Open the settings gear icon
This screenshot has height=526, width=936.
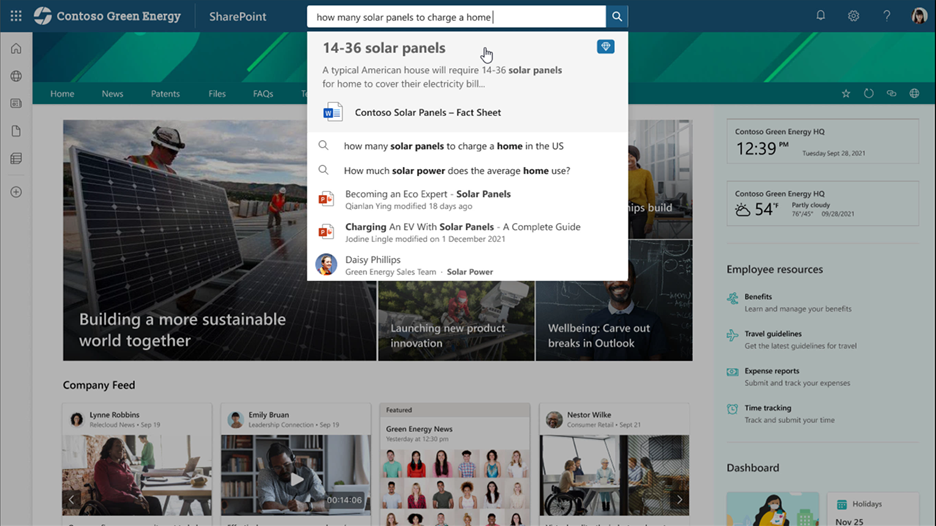click(x=853, y=16)
